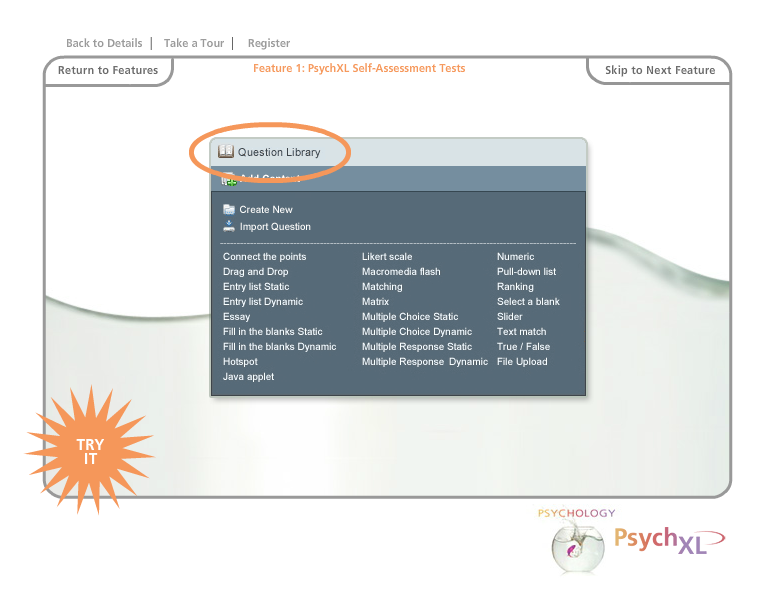Choose Entry list Dynamic
The image size is (775, 592).
263,301
